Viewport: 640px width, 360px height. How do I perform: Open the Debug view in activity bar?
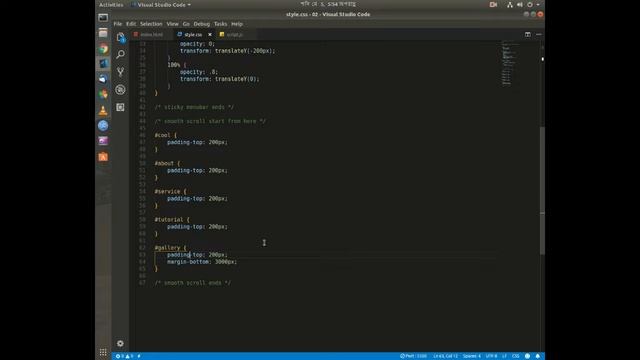120,89
